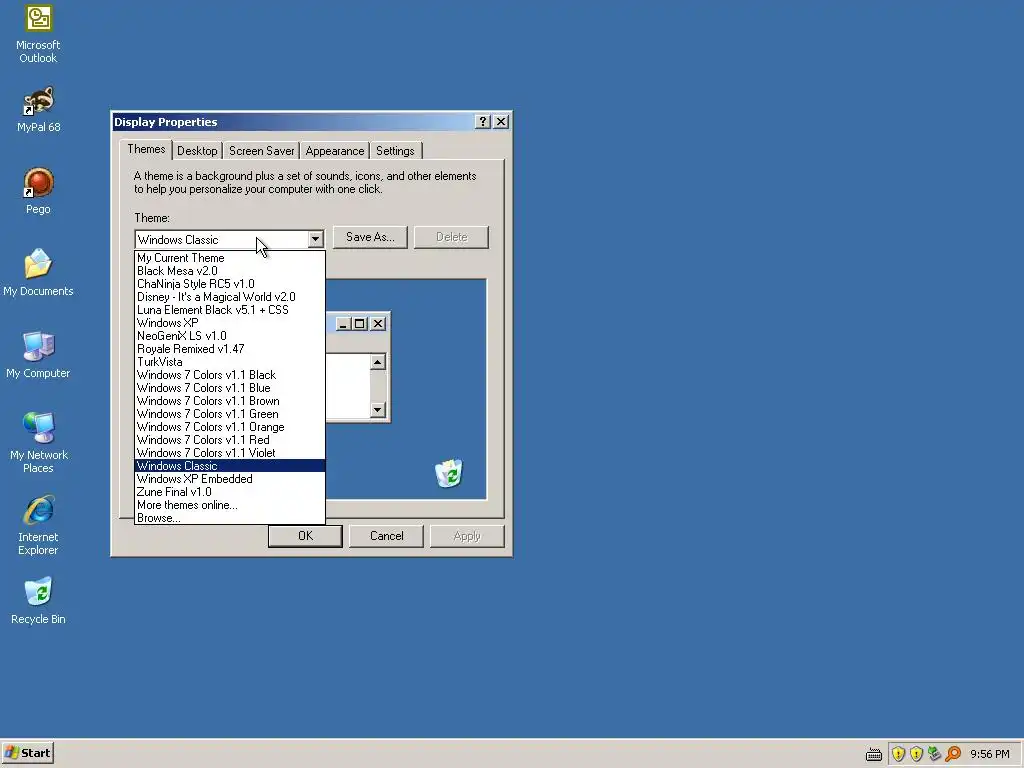
Task: Click Cancel in Display Properties
Action: point(387,536)
